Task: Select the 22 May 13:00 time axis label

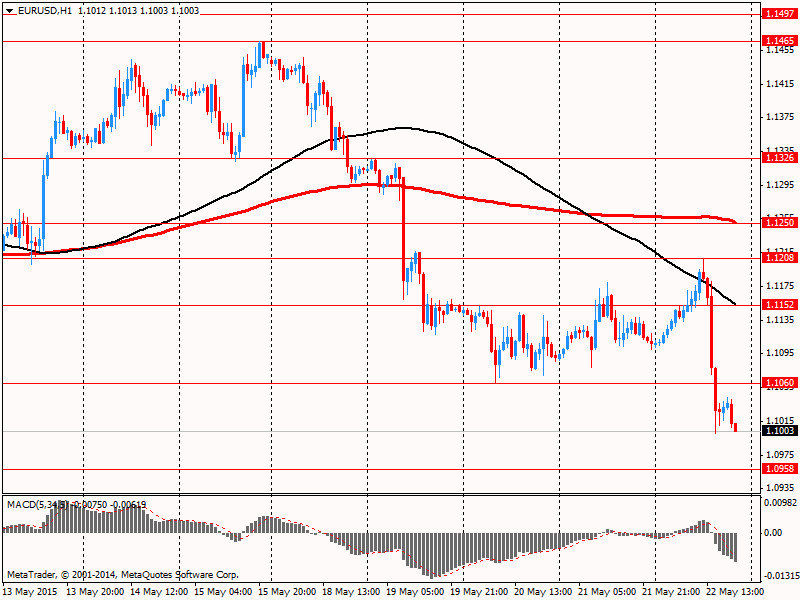Action: [735, 592]
